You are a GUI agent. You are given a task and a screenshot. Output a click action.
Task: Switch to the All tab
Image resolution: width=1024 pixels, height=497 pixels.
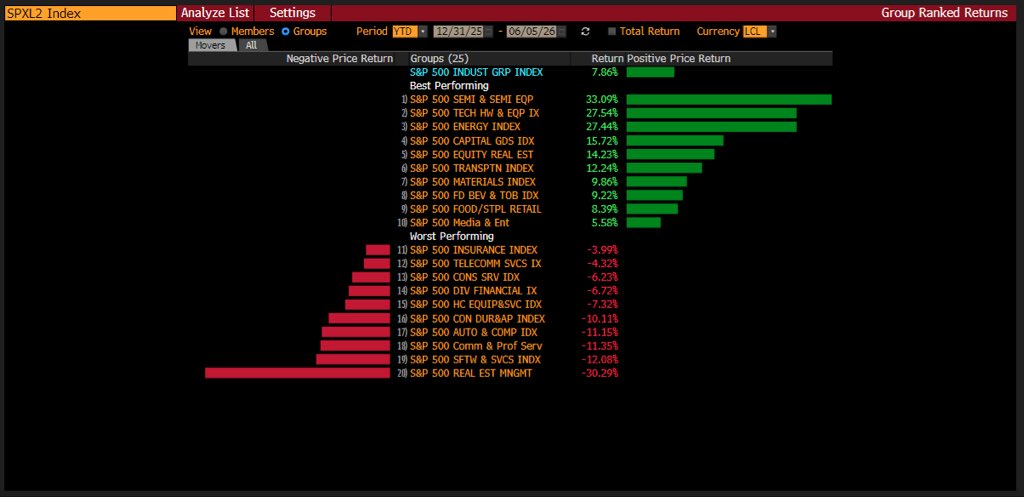point(251,45)
